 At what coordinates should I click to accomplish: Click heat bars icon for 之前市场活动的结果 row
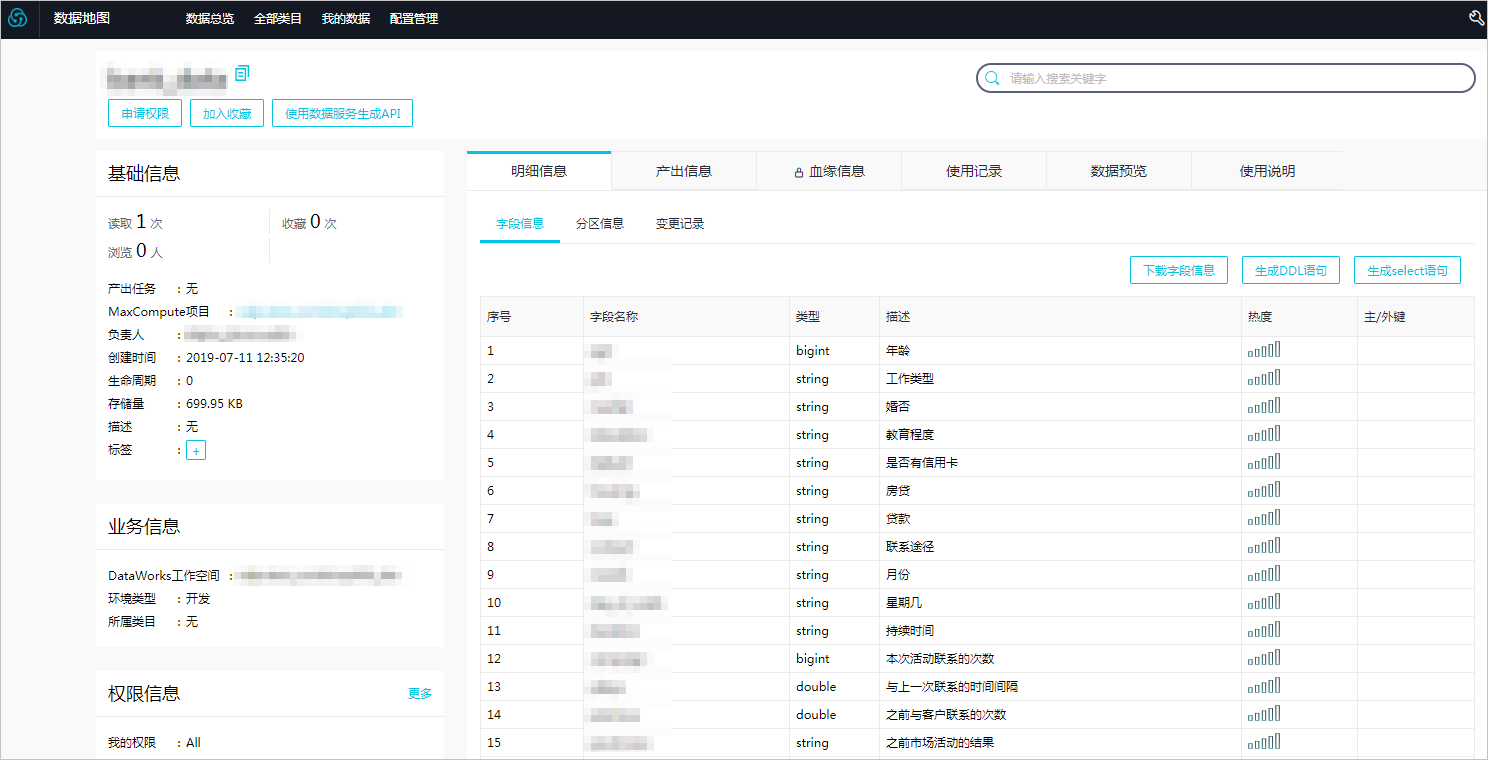tap(1264, 743)
